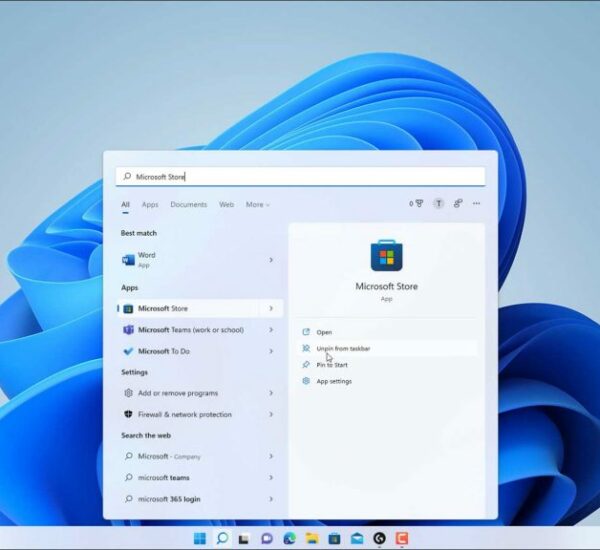Switch to the Apps filter tab
Image resolution: width=600 pixels, height=550 pixels.
point(150,204)
